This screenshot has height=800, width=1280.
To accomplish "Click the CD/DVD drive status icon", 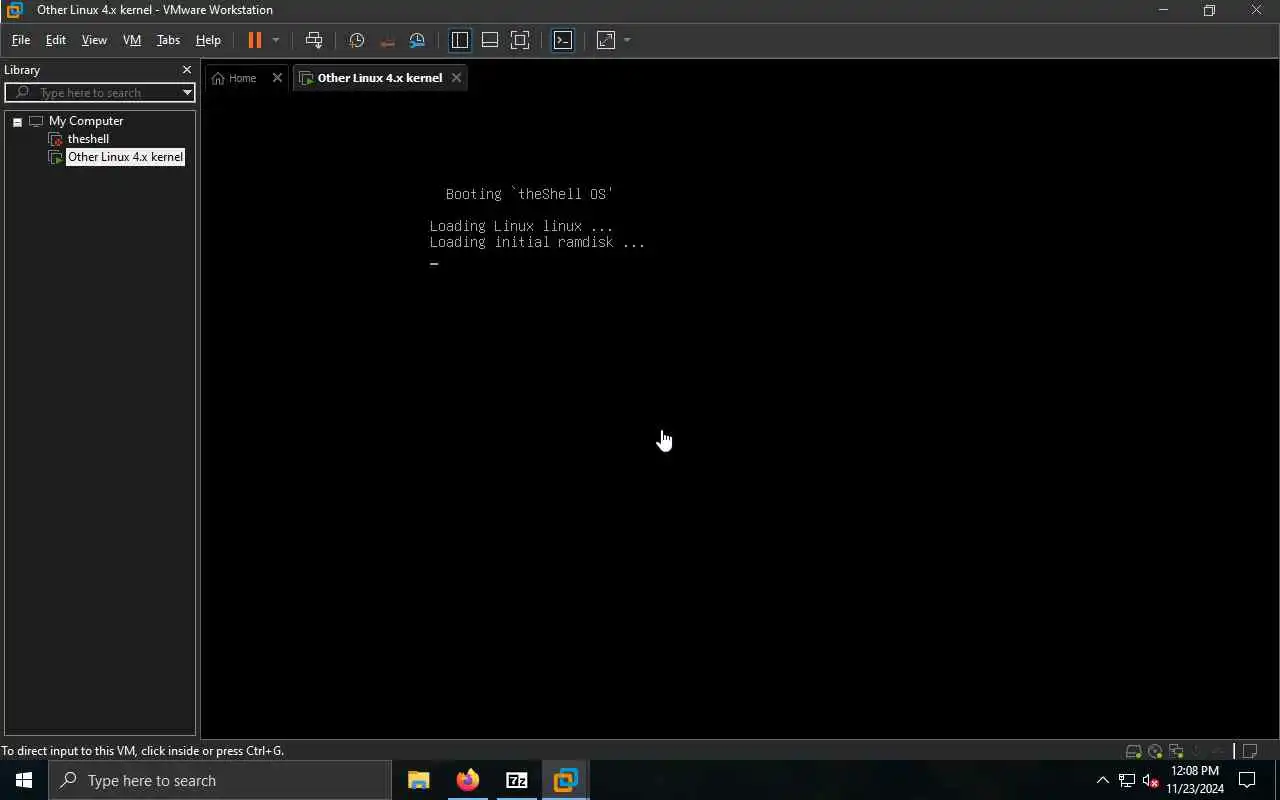I will click(1155, 751).
